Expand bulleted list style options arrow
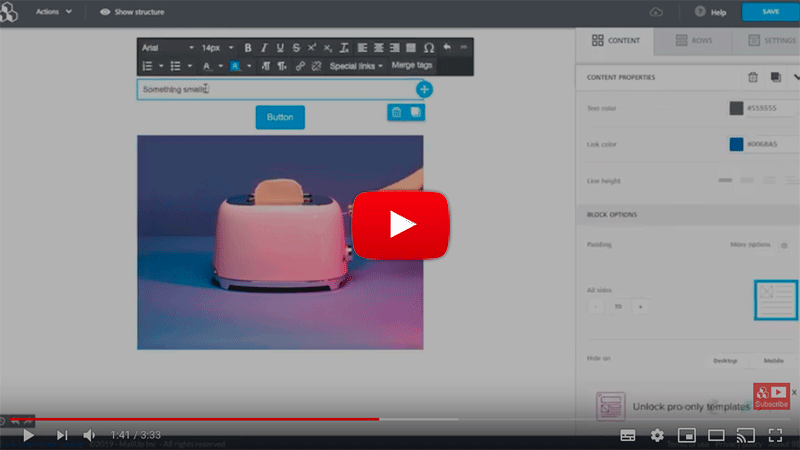 click(189, 66)
